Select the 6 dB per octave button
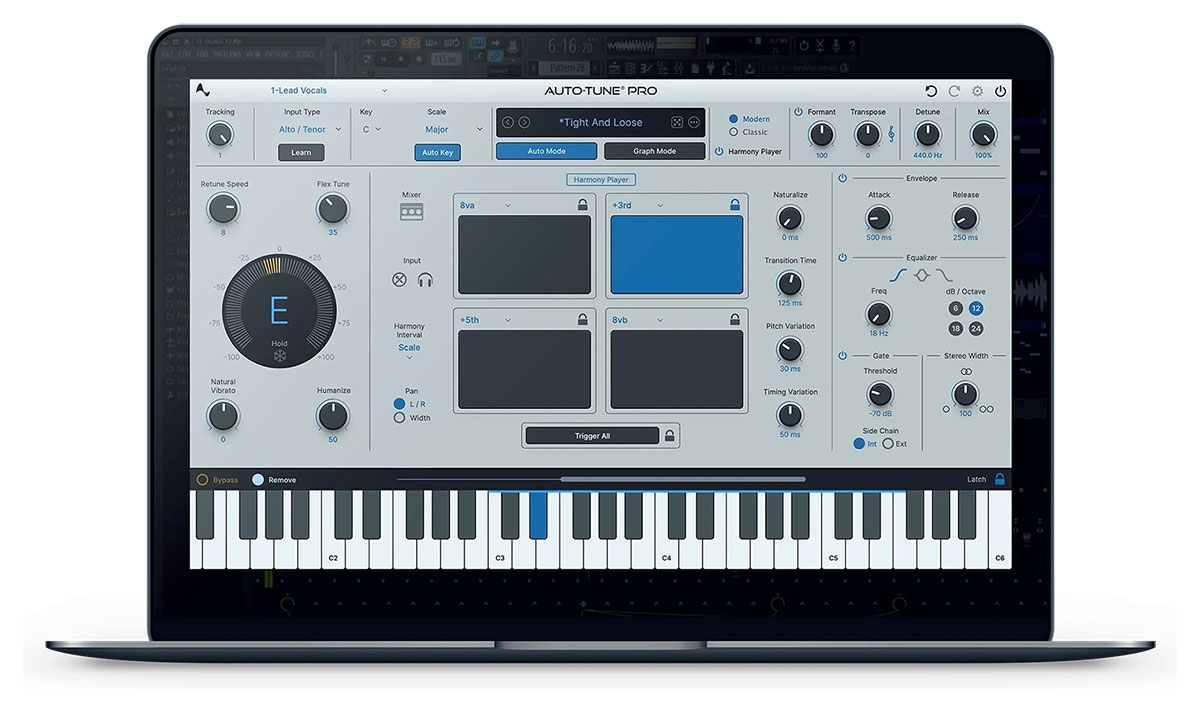The image size is (1200, 712). click(x=955, y=308)
